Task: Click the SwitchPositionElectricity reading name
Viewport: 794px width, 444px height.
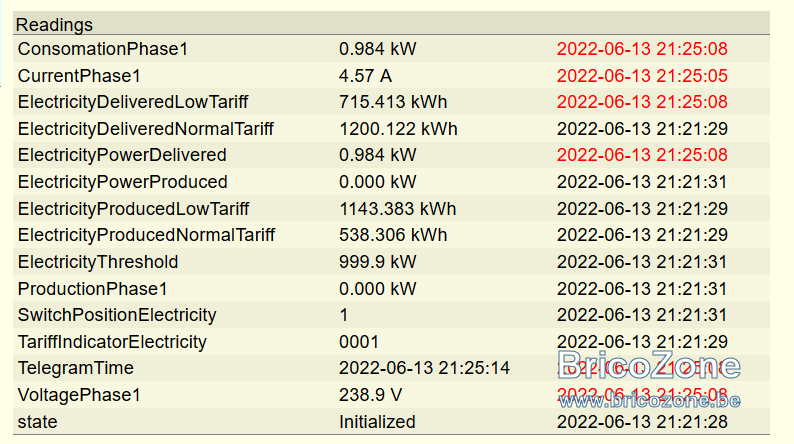Action: click(x=117, y=315)
